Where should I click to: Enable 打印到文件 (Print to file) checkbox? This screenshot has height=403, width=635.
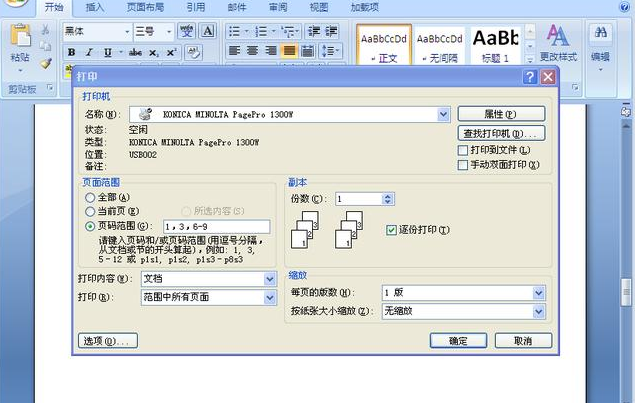[x=462, y=151]
